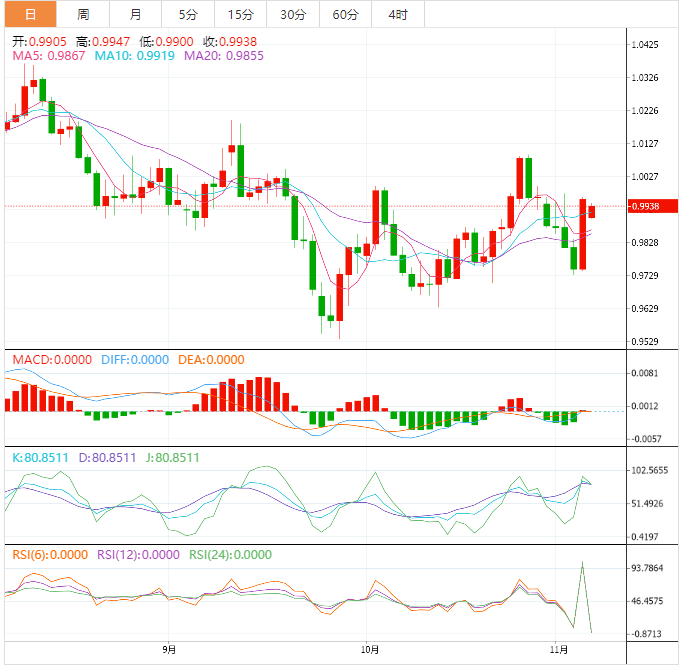Click the 1.0425 price axis value
The width and height of the screenshot is (686, 672).
(644, 45)
